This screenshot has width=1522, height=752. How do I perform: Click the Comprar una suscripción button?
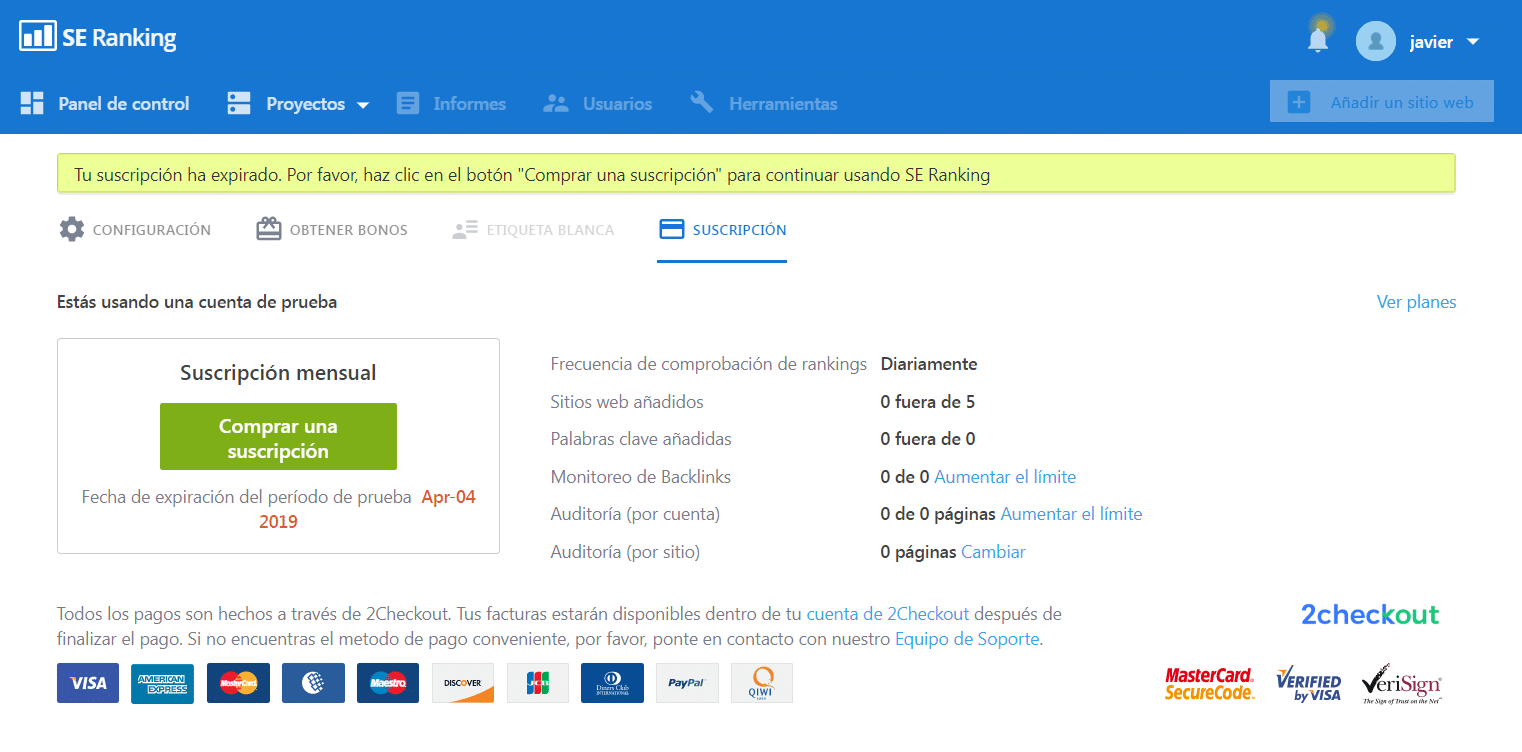click(278, 436)
